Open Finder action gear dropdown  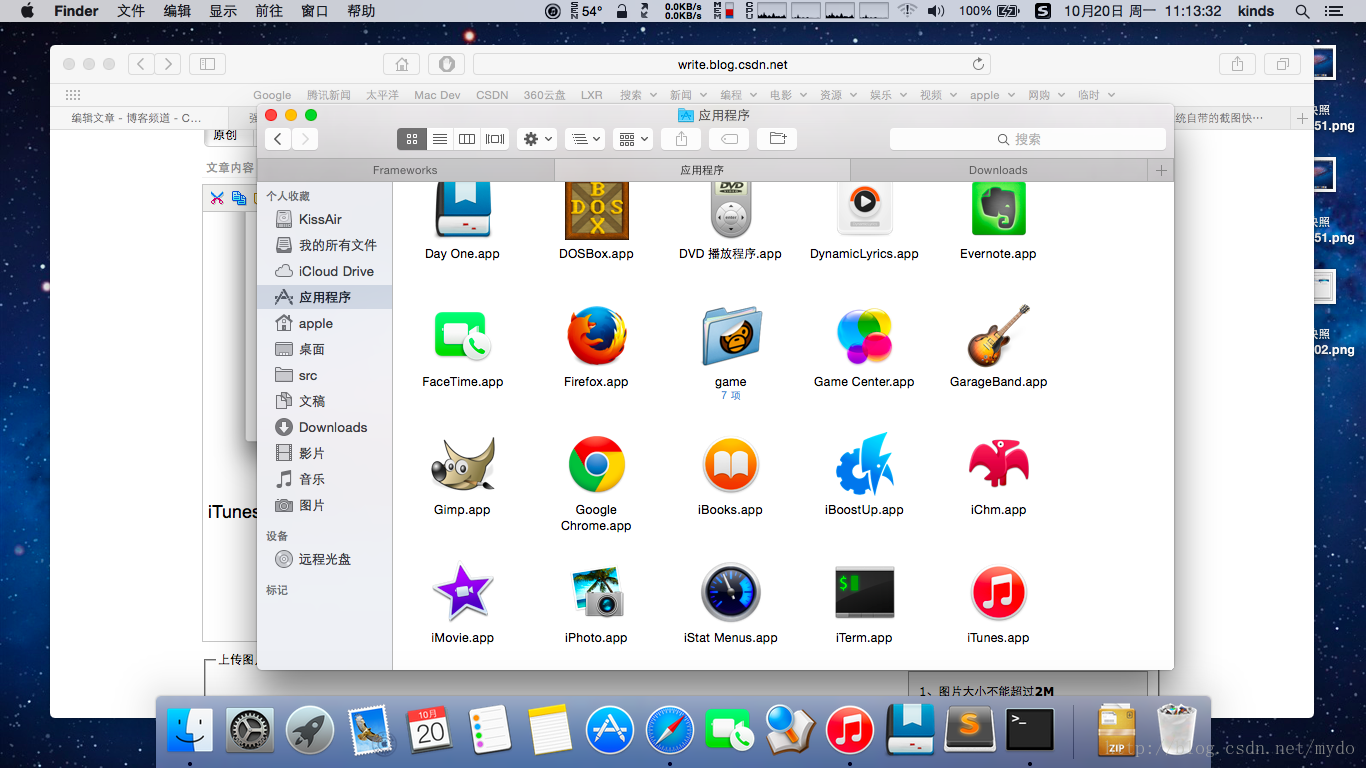[x=537, y=139]
